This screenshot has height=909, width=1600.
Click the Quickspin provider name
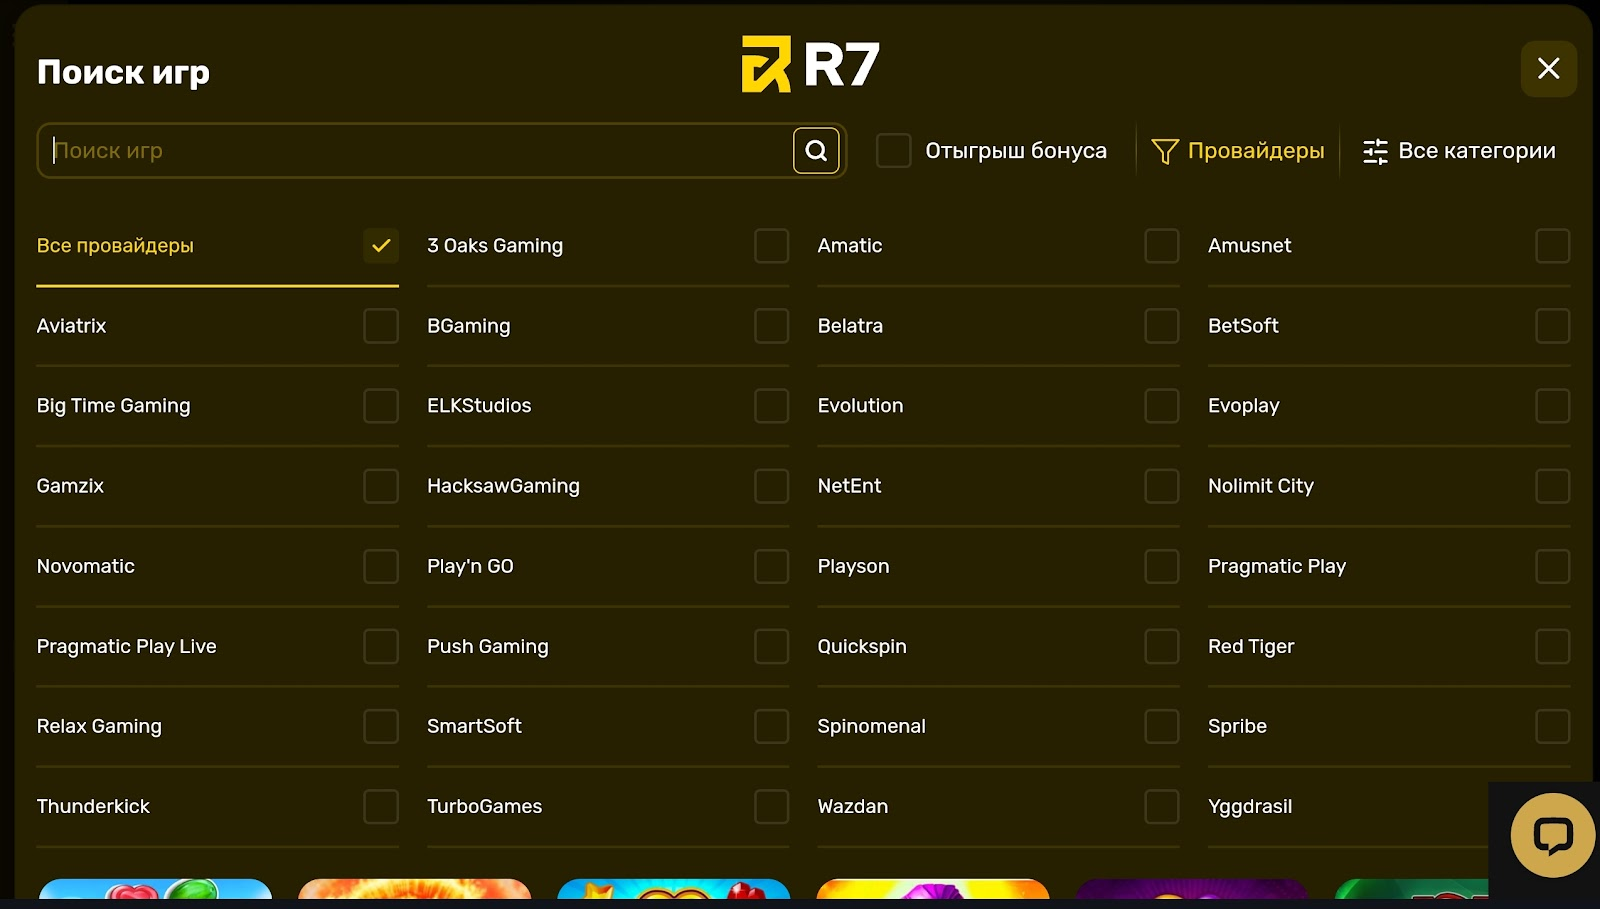tap(862, 646)
